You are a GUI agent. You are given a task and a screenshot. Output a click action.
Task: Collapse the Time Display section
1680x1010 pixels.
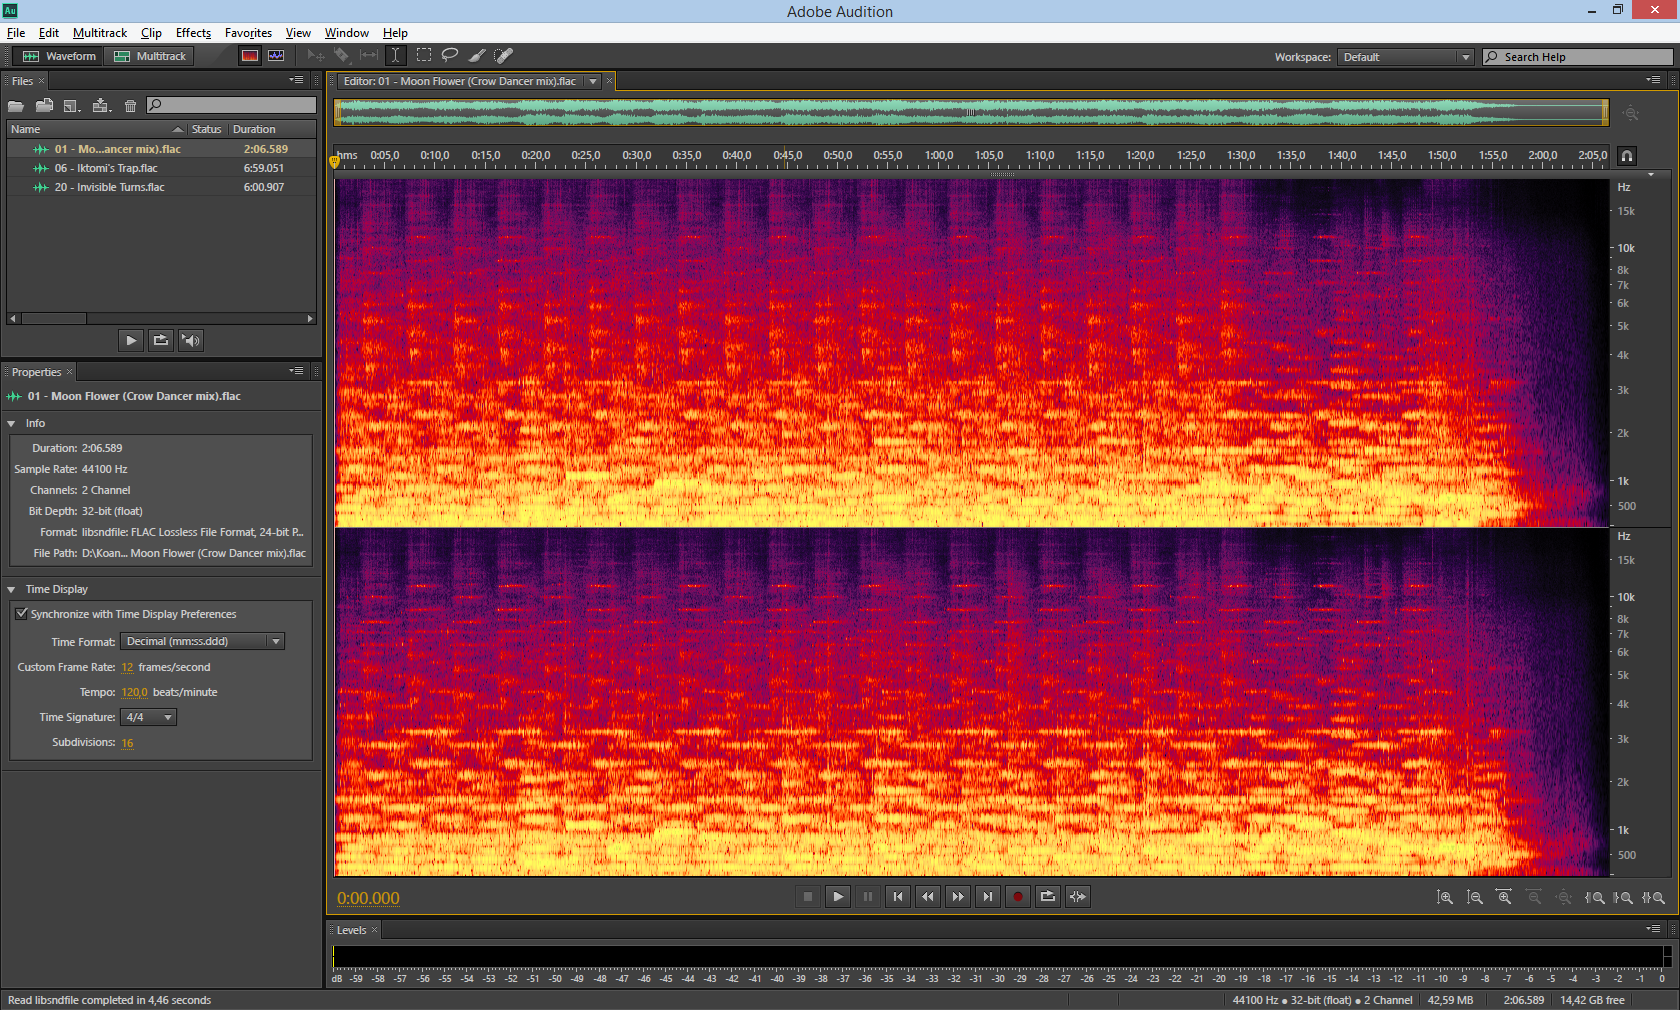(11, 590)
